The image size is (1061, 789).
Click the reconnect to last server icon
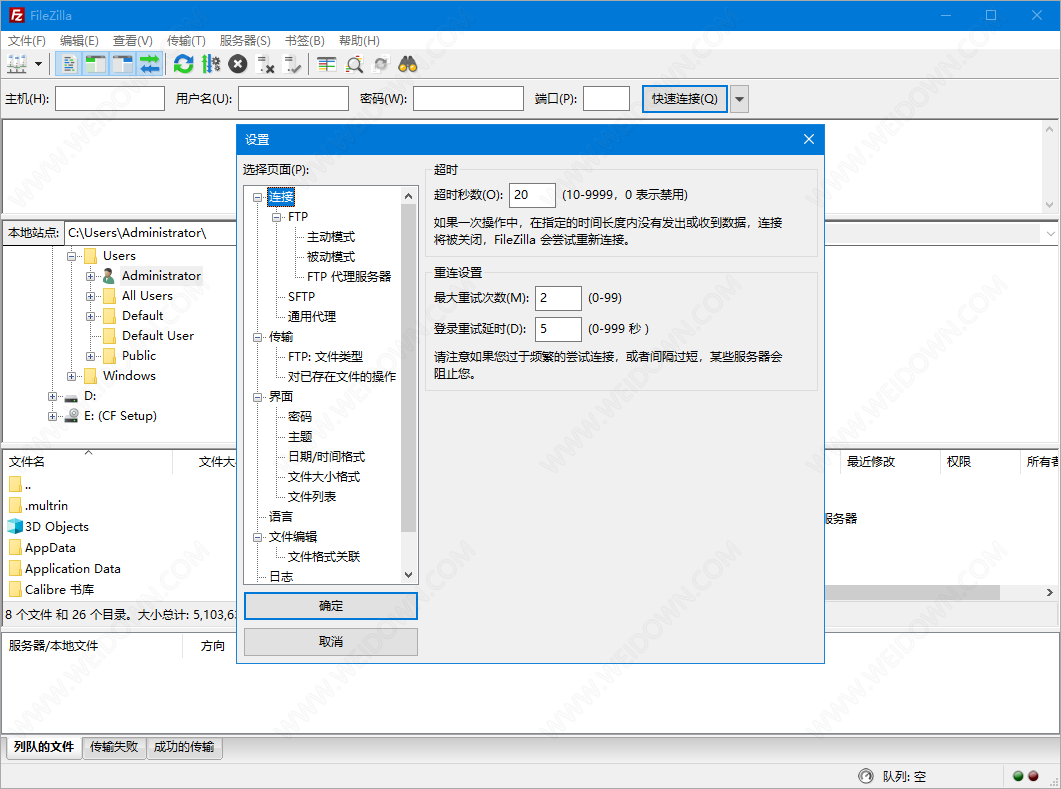[x=292, y=64]
